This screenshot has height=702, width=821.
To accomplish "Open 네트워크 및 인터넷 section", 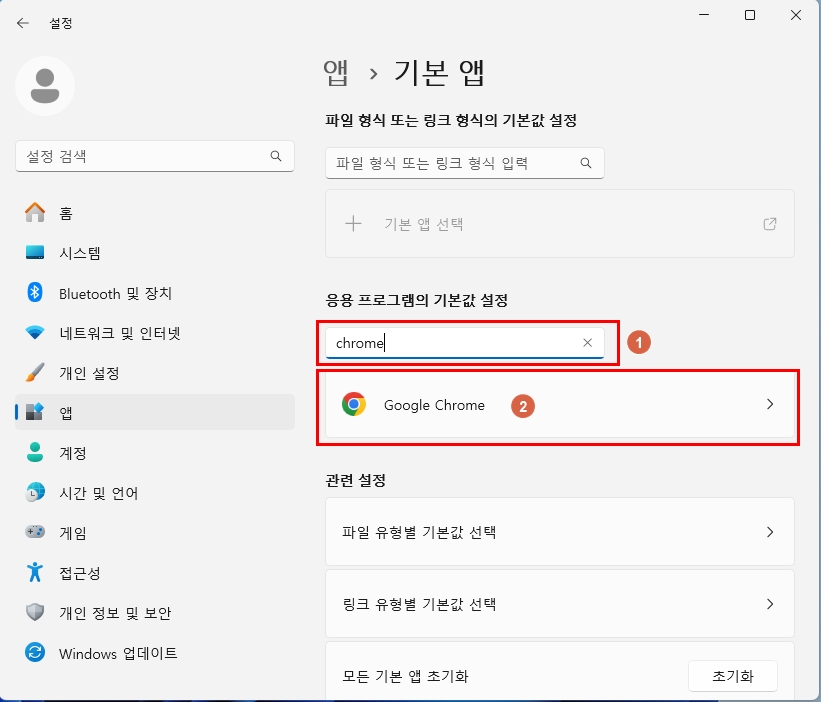I will [34, 333].
